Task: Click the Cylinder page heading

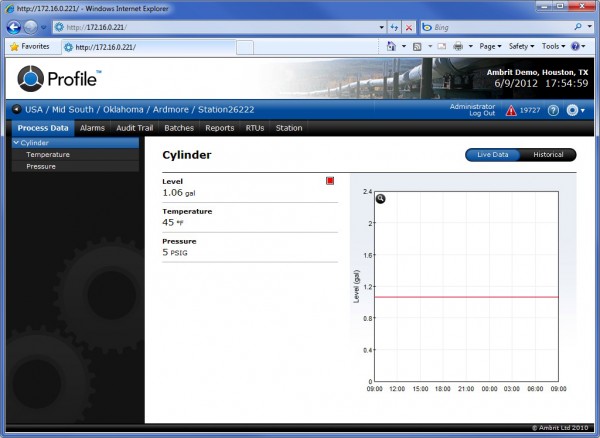Action: (187, 155)
